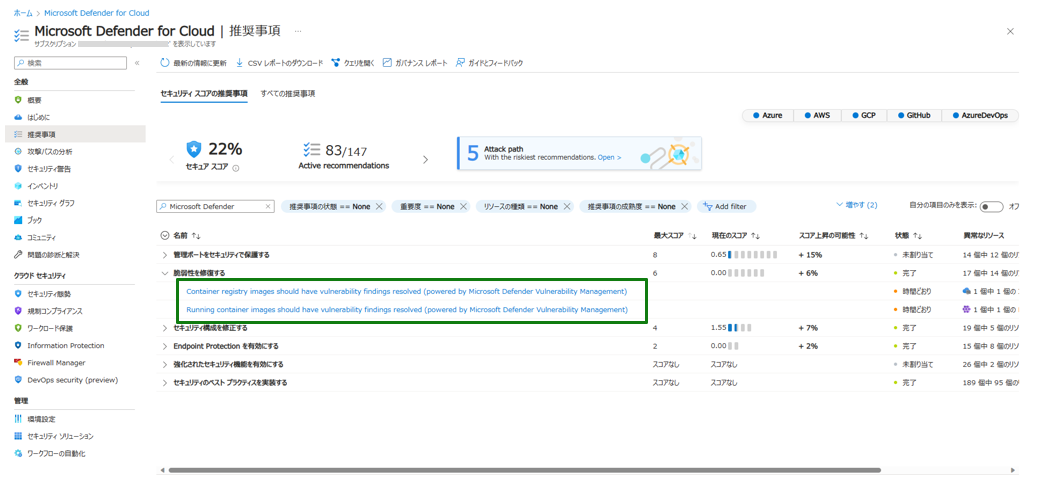This screenshot has height=490, width=1044.
Task: Show next summary card with right chevron
Action: tap(425, 160)
